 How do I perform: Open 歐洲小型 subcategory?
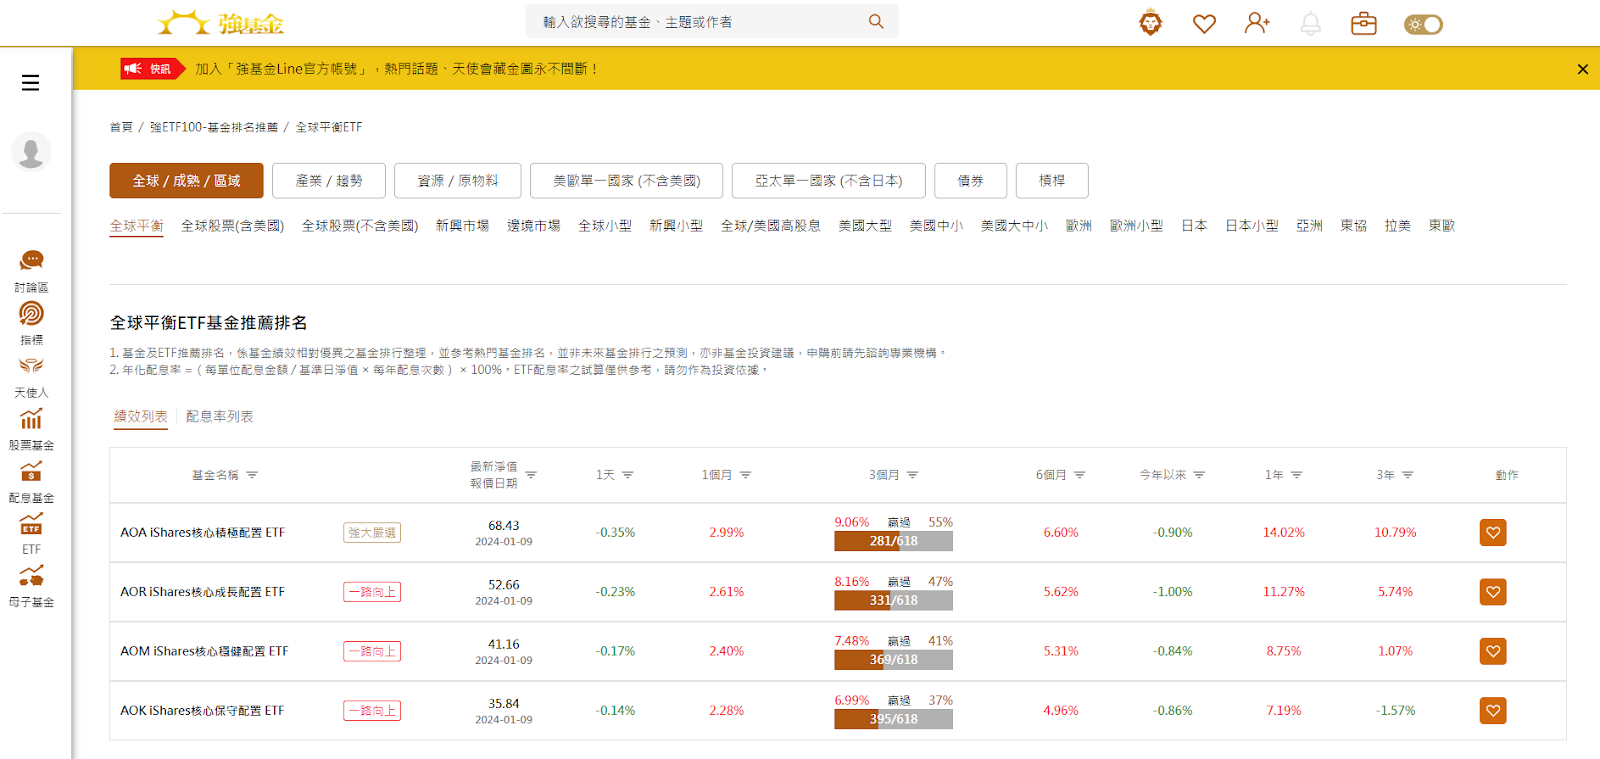(1136, 226)
